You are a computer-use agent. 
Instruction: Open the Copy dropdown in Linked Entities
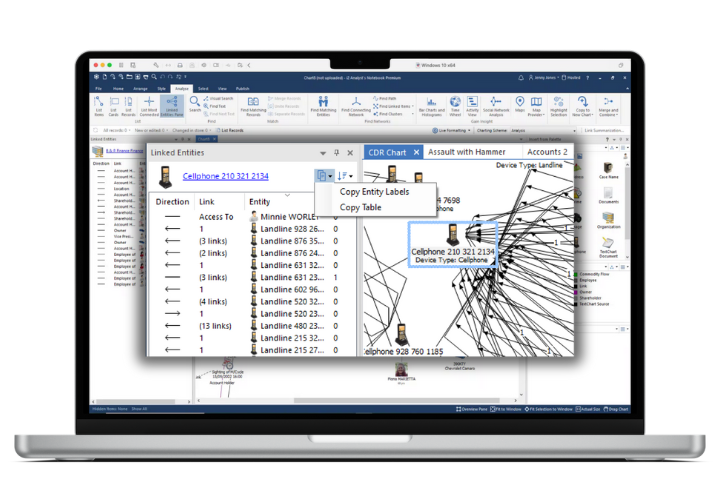click(324, 176)
